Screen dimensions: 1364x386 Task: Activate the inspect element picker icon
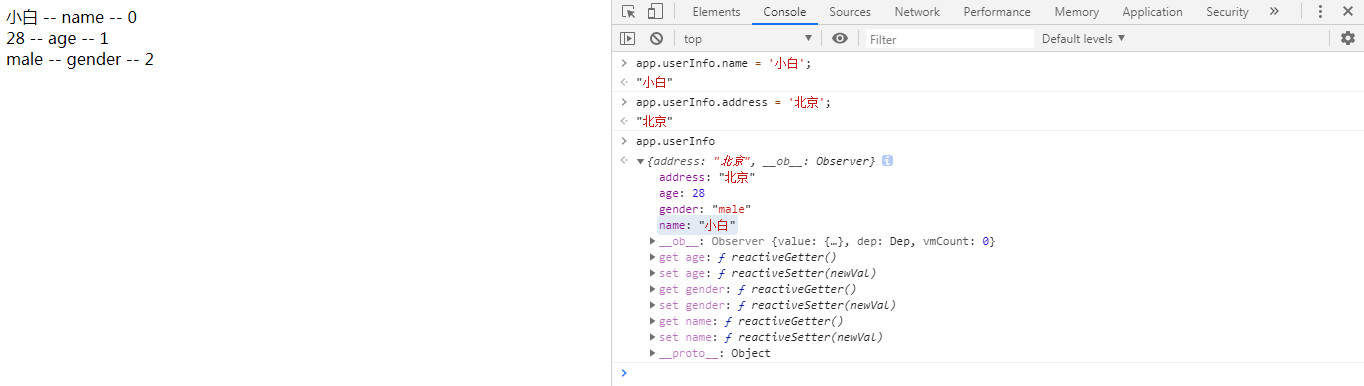(x=628, y=12)
